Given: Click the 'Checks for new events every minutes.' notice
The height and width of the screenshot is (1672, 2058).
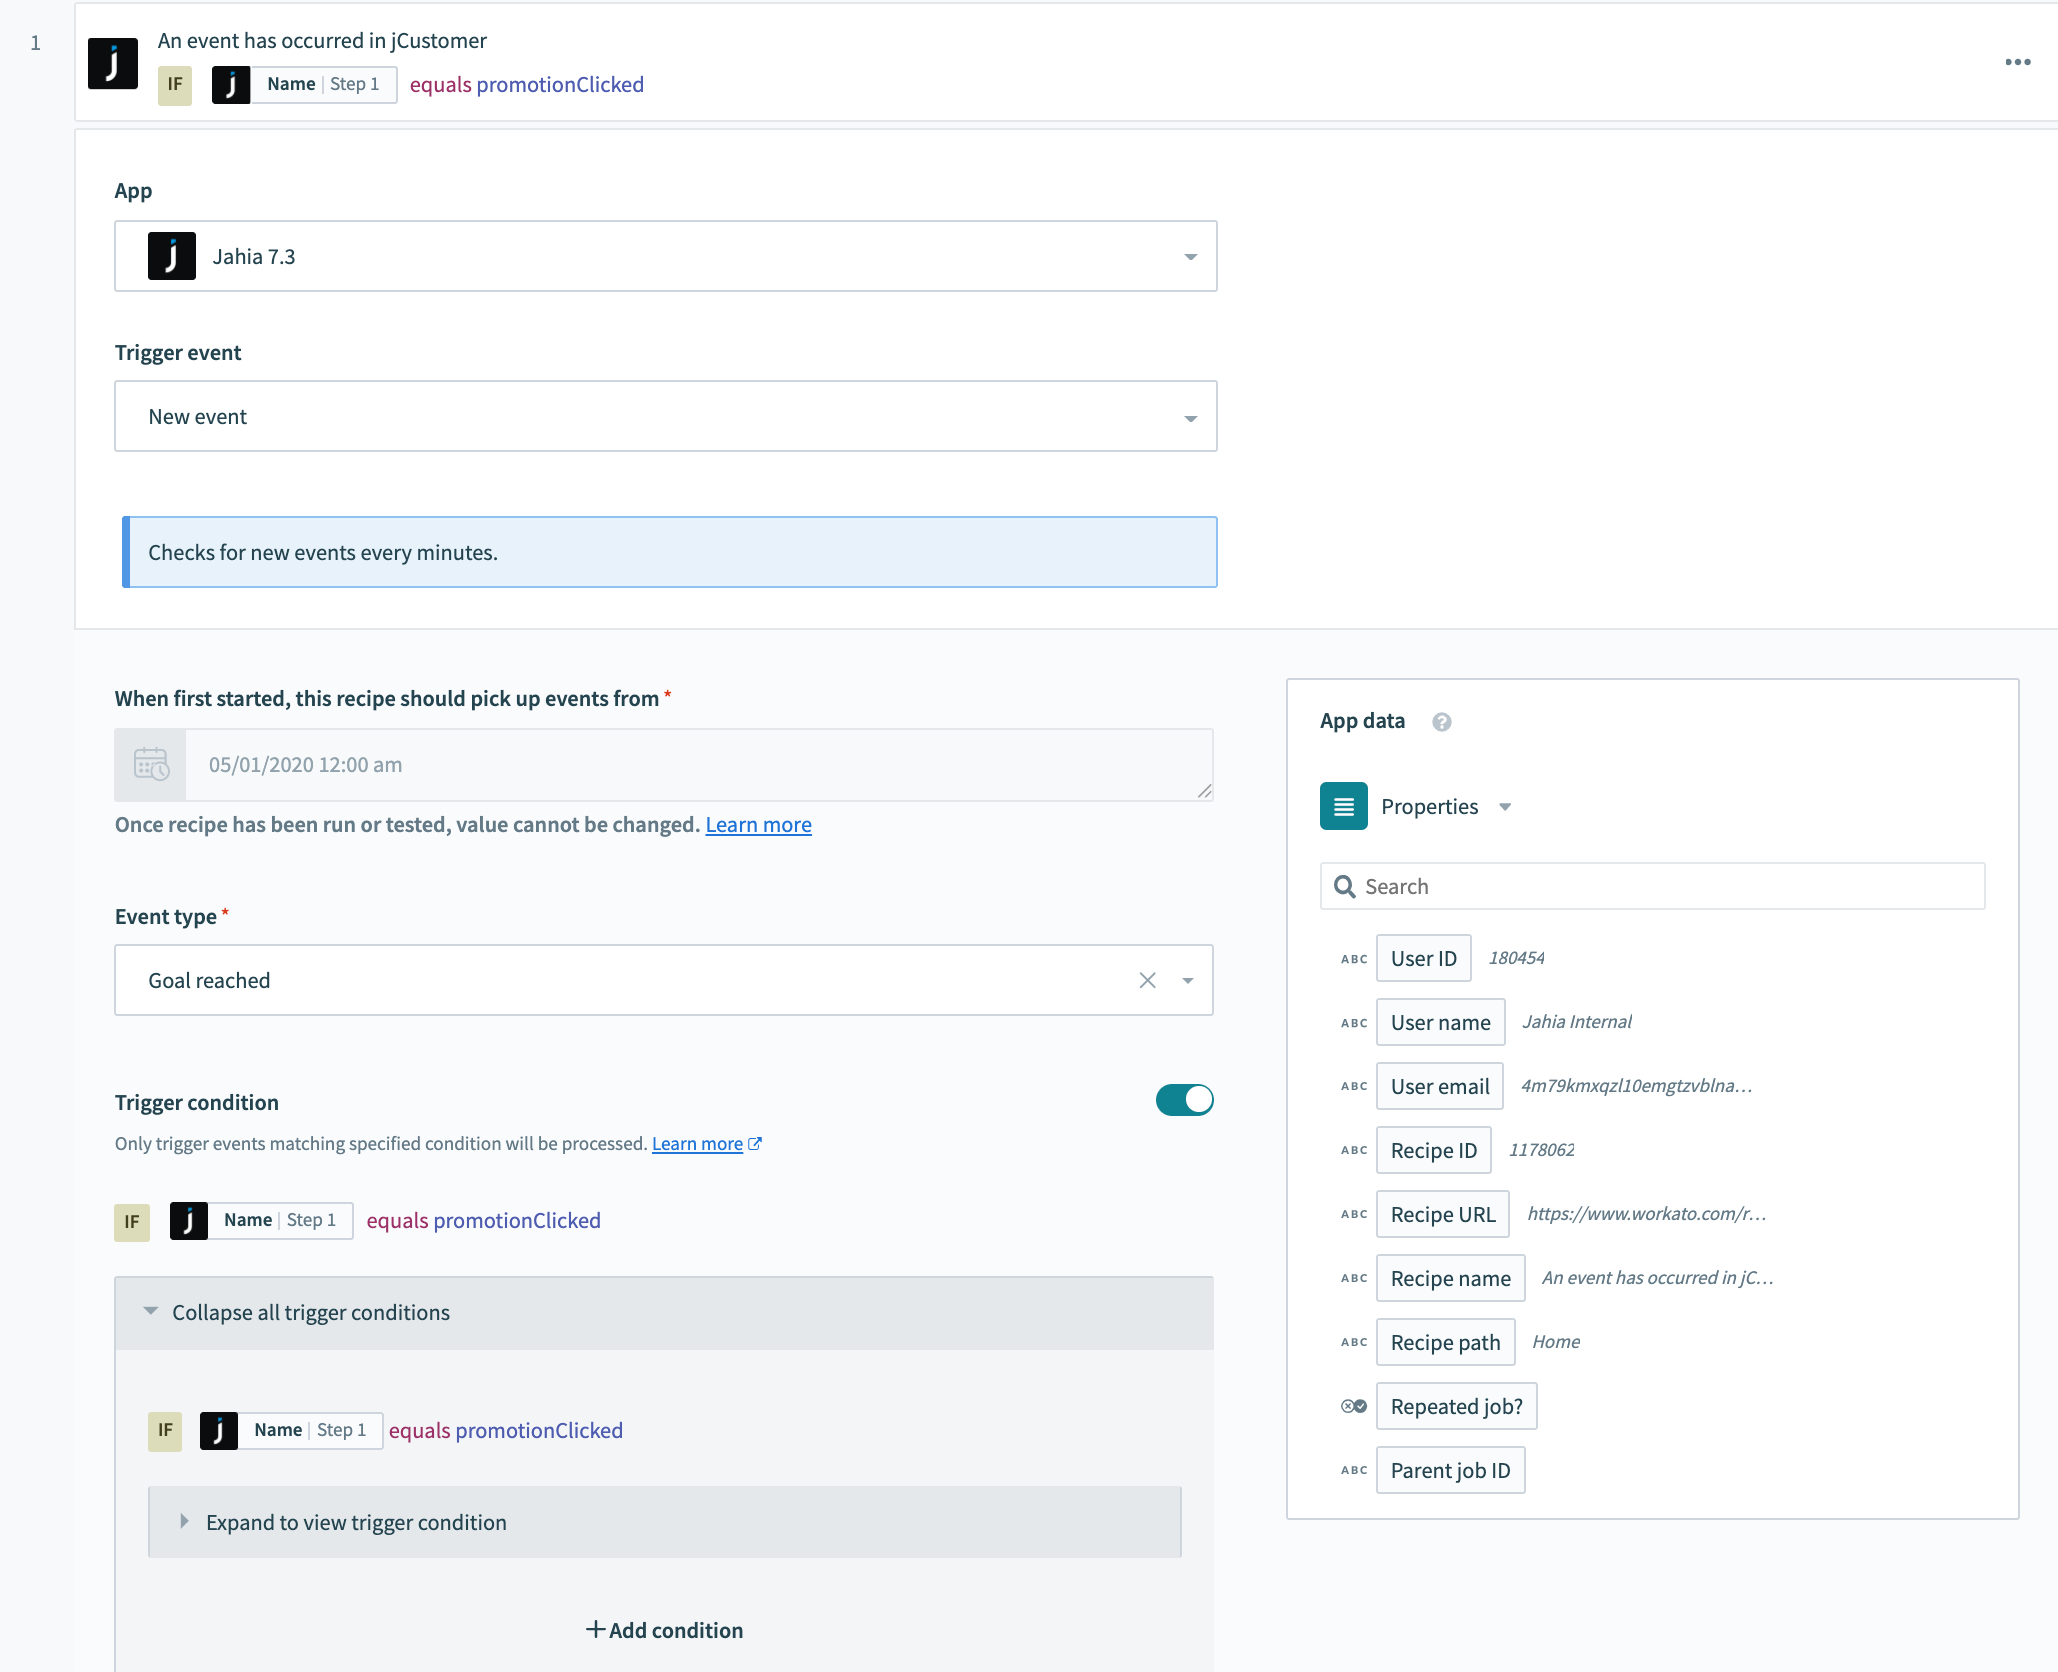Looking at the screenshot, I should [669, 552].
